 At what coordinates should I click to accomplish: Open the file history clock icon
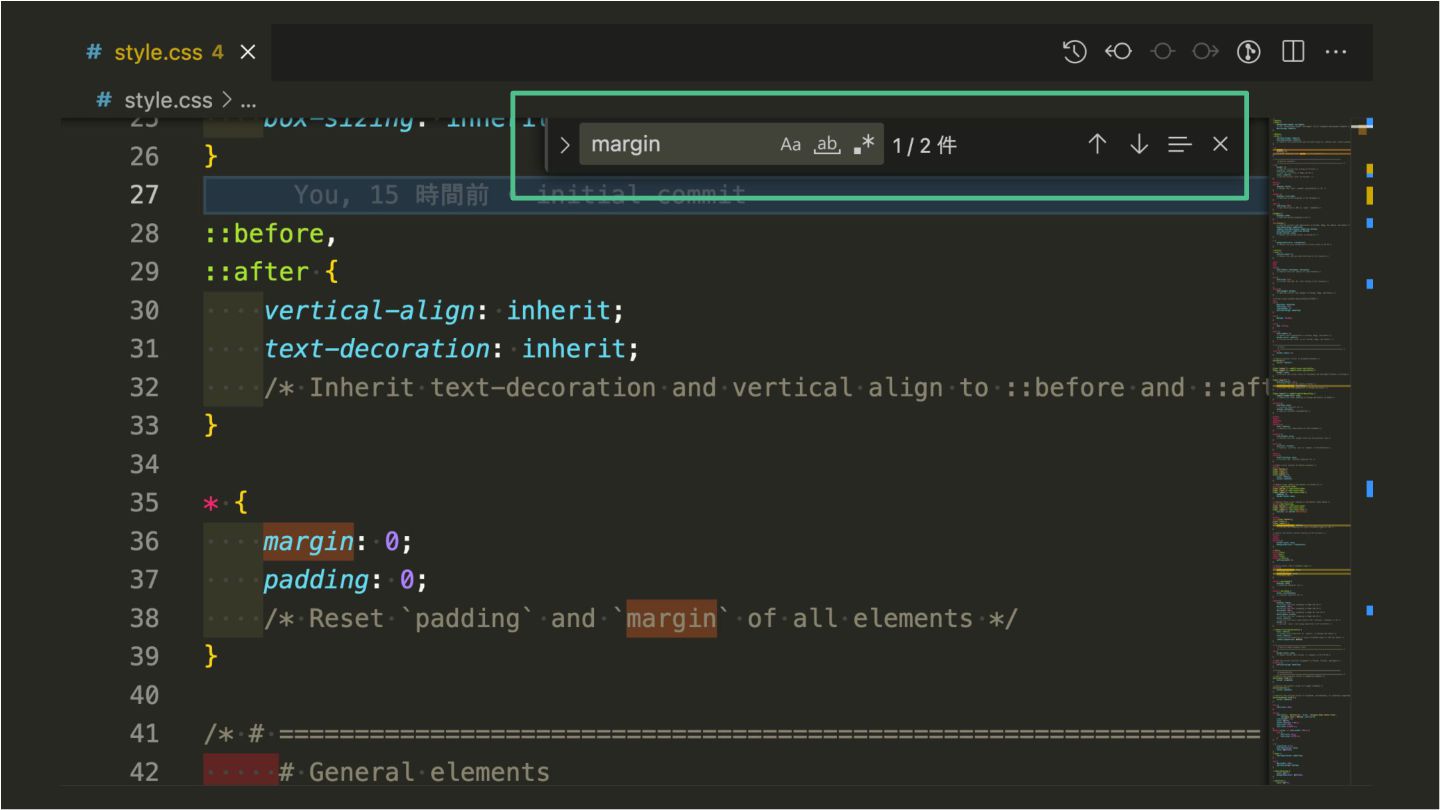1075,52
